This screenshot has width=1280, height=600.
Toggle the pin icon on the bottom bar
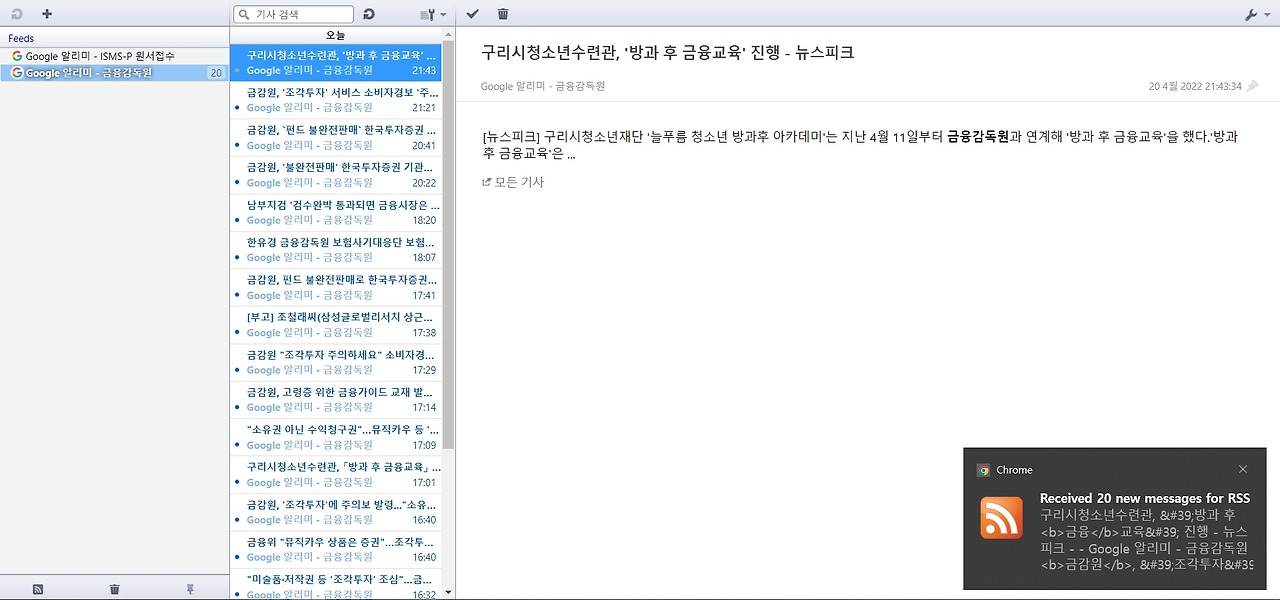click(x=190, y=589)
